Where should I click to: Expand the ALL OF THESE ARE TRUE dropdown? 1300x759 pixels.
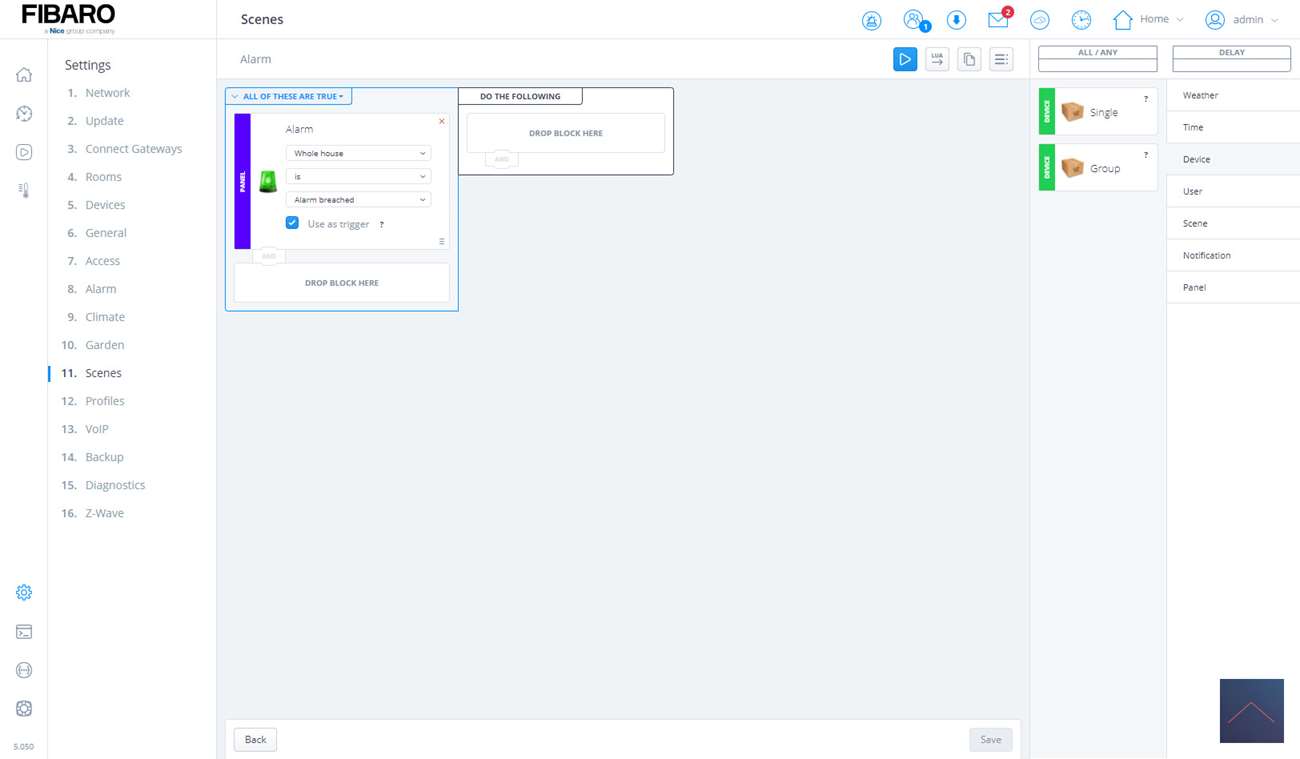(x=288, y=97)
